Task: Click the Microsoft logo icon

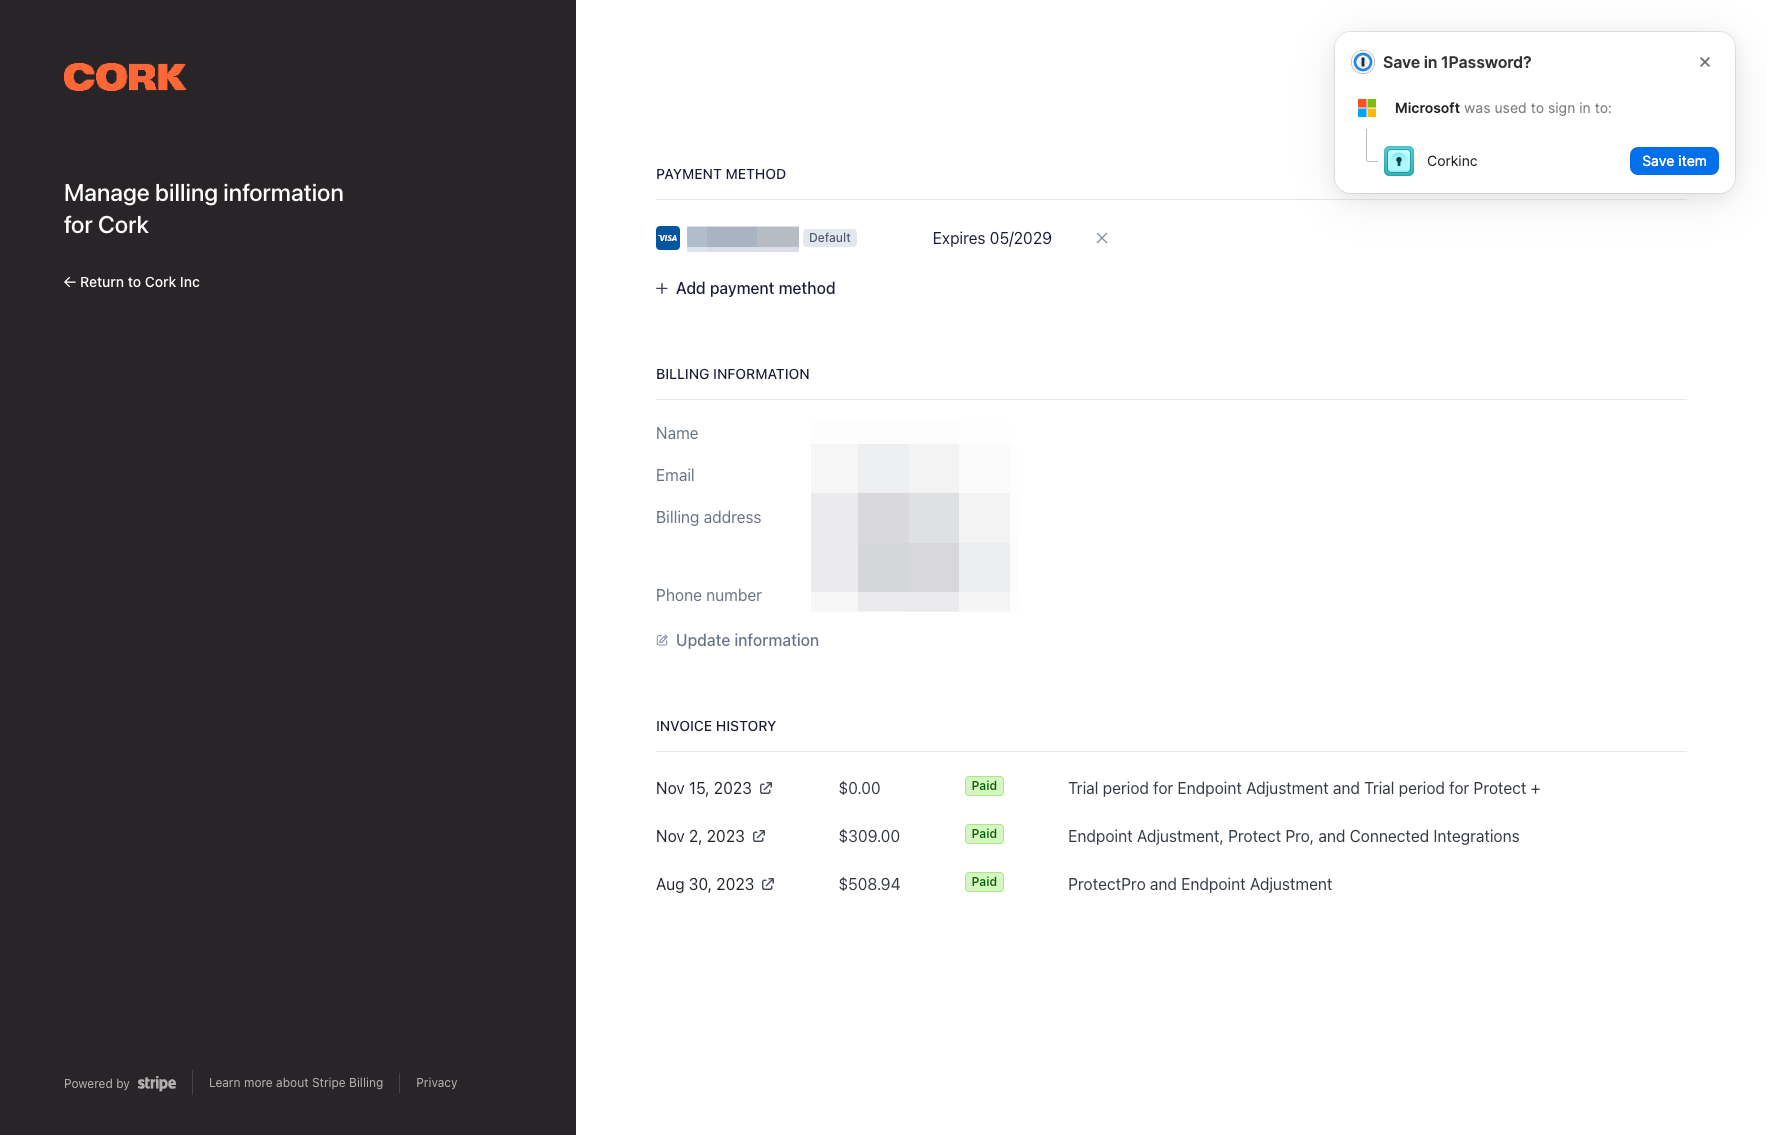Action: coord(1367,108)
